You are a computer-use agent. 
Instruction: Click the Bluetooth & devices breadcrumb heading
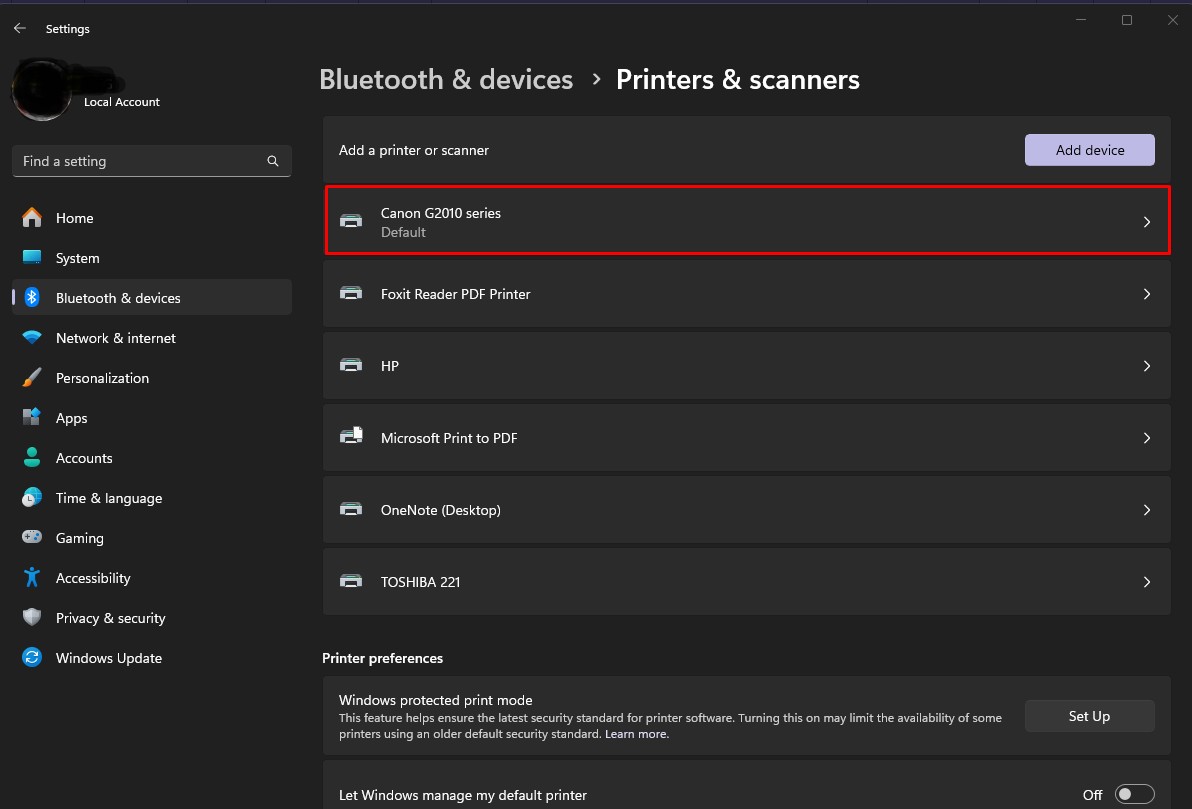[446, 79]
